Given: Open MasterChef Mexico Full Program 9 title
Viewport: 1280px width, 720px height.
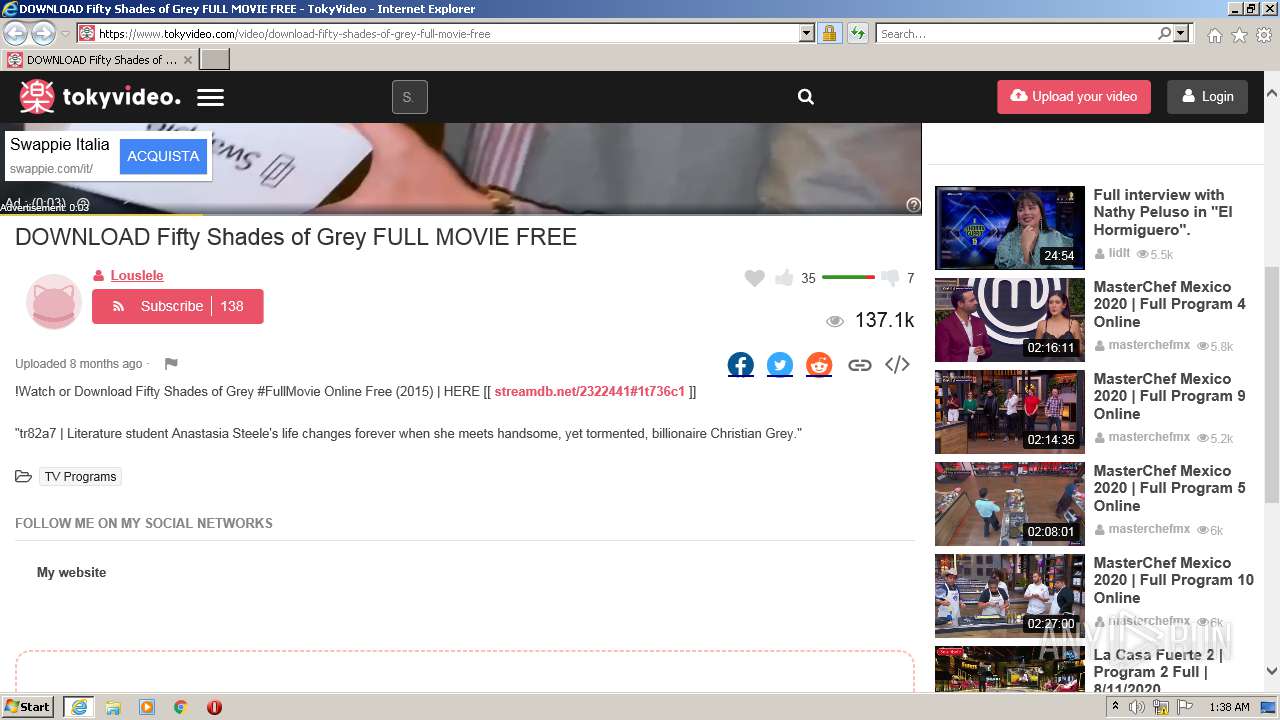Looking at the screenshot, I should (1169, 396).
